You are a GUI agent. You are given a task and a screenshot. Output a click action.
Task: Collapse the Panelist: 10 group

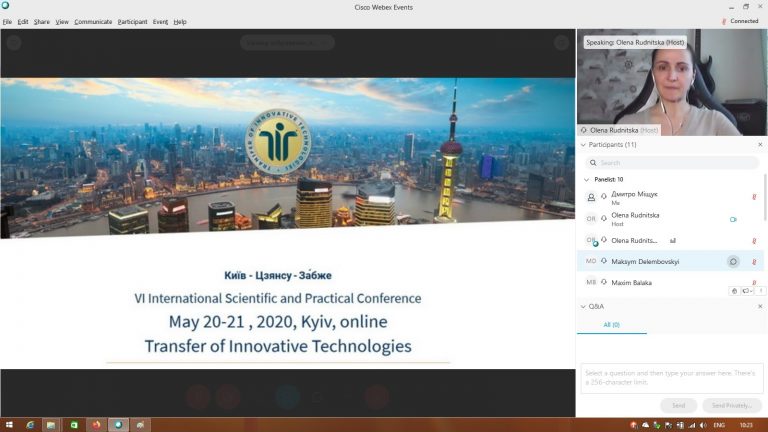coord(584,179)
